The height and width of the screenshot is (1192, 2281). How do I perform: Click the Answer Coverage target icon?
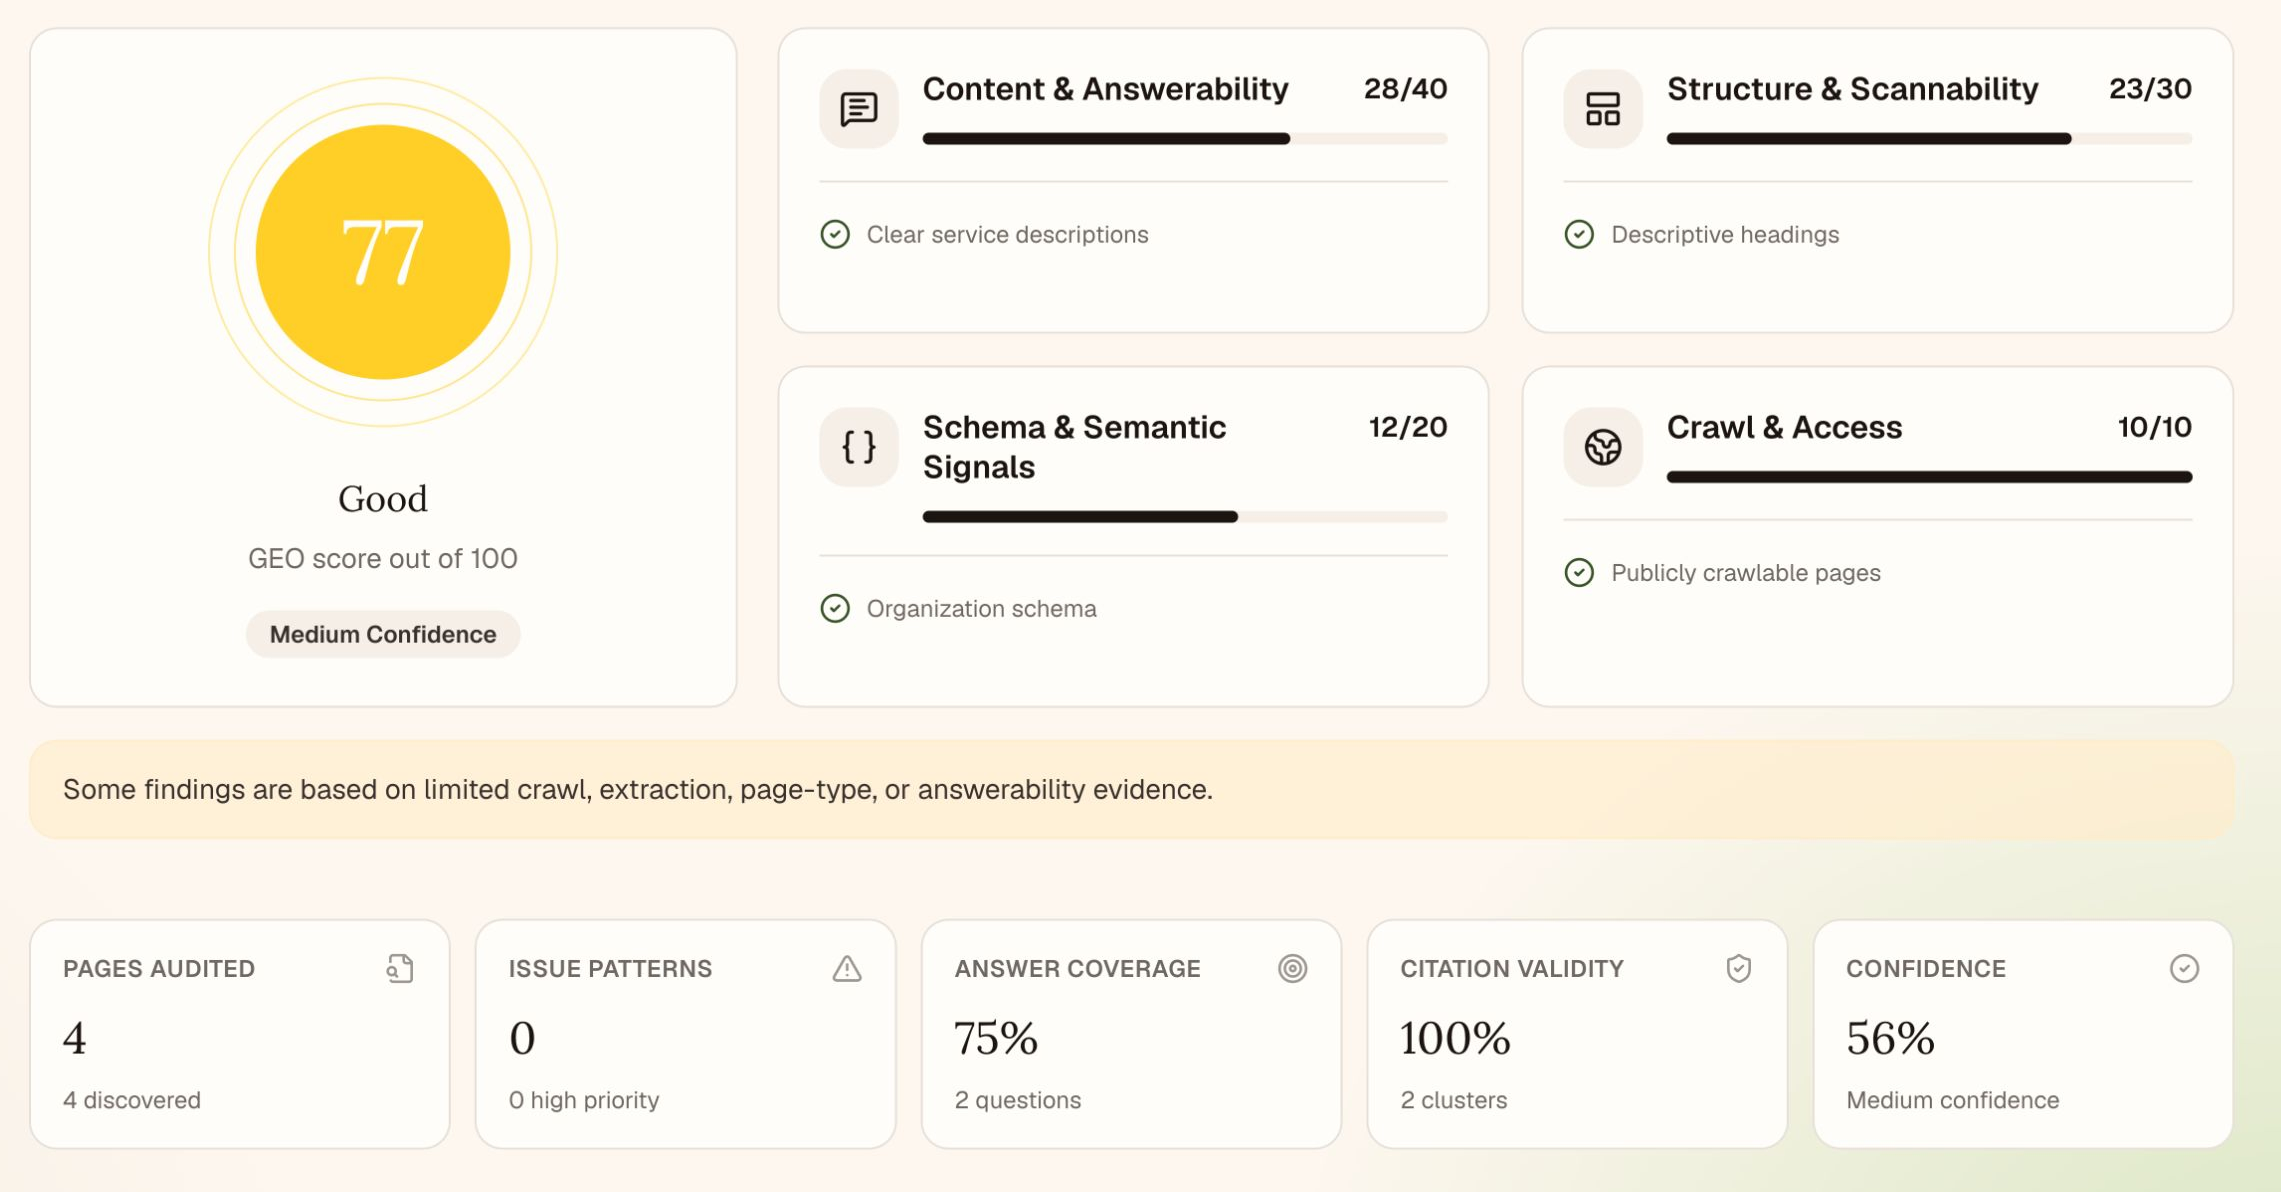(x=1292, y=968)
